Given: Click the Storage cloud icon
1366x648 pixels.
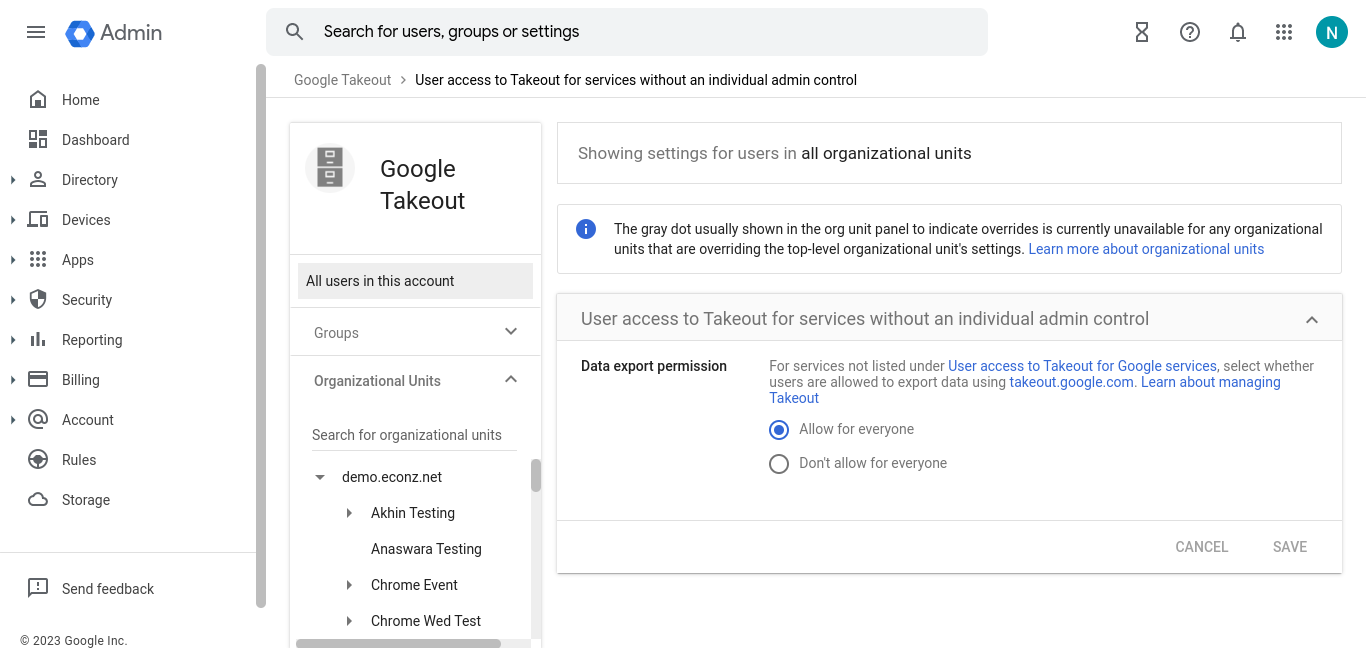Looking at the screenshot, I should [x=38, y=500].
